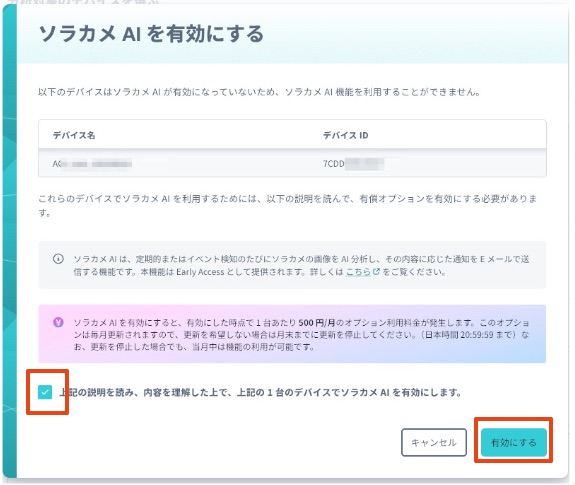Screen dimensions: 575x485
Task: Click the キャンセル button
Action: (434, 442)
